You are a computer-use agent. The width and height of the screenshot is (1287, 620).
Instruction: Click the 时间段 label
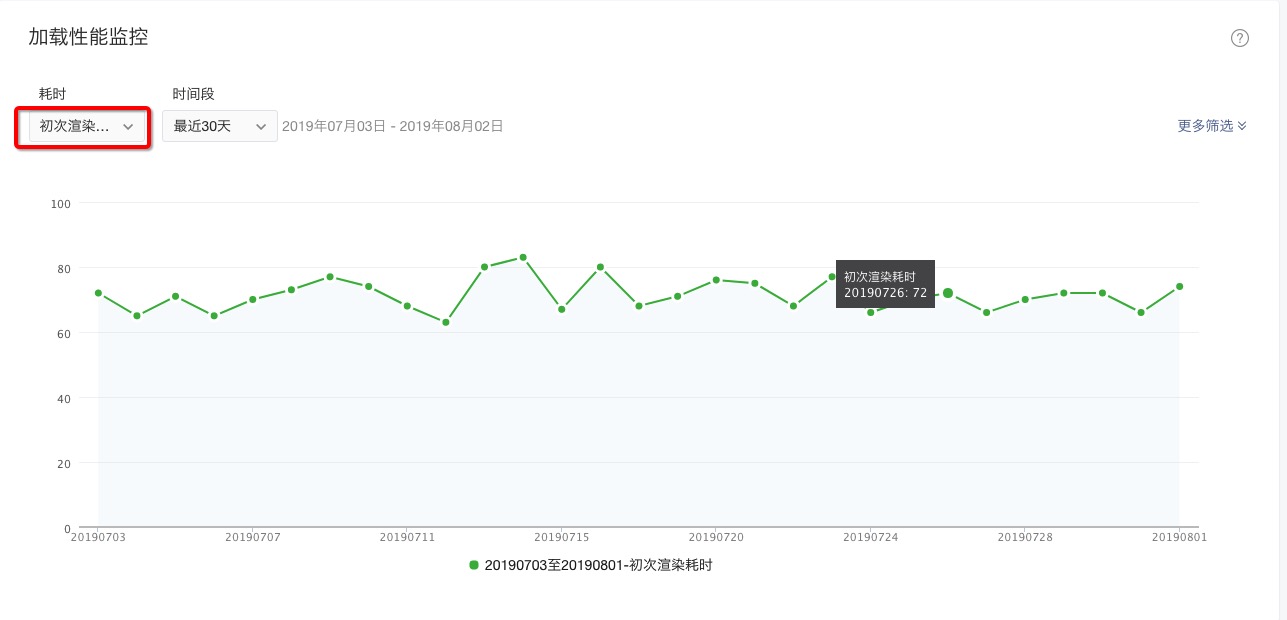(193, 94)
